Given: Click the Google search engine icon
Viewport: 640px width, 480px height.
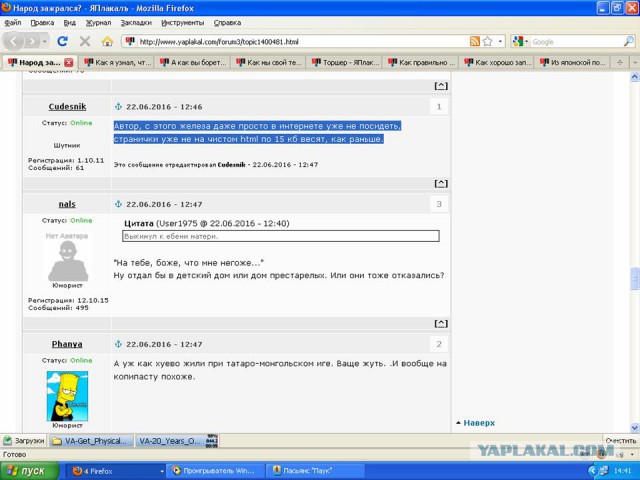Looking at the screenshot, I should coord(518,41).
